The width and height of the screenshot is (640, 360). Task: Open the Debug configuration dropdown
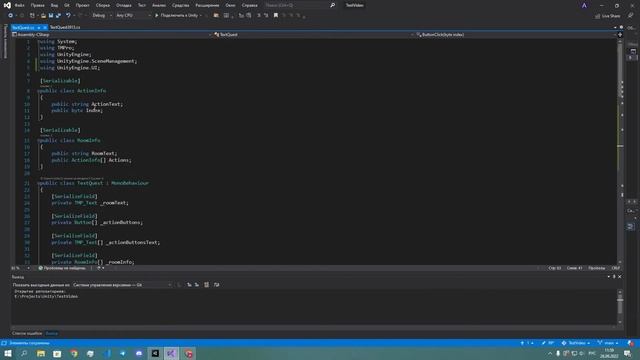102,16
